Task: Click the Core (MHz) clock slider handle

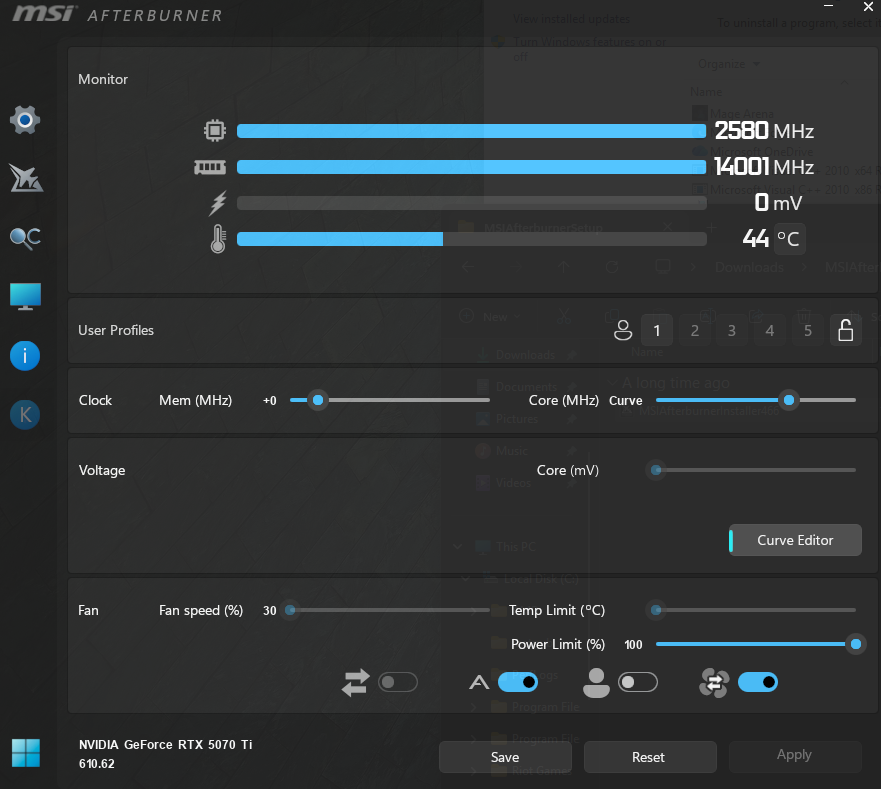Action: click(x=789, y=400)
